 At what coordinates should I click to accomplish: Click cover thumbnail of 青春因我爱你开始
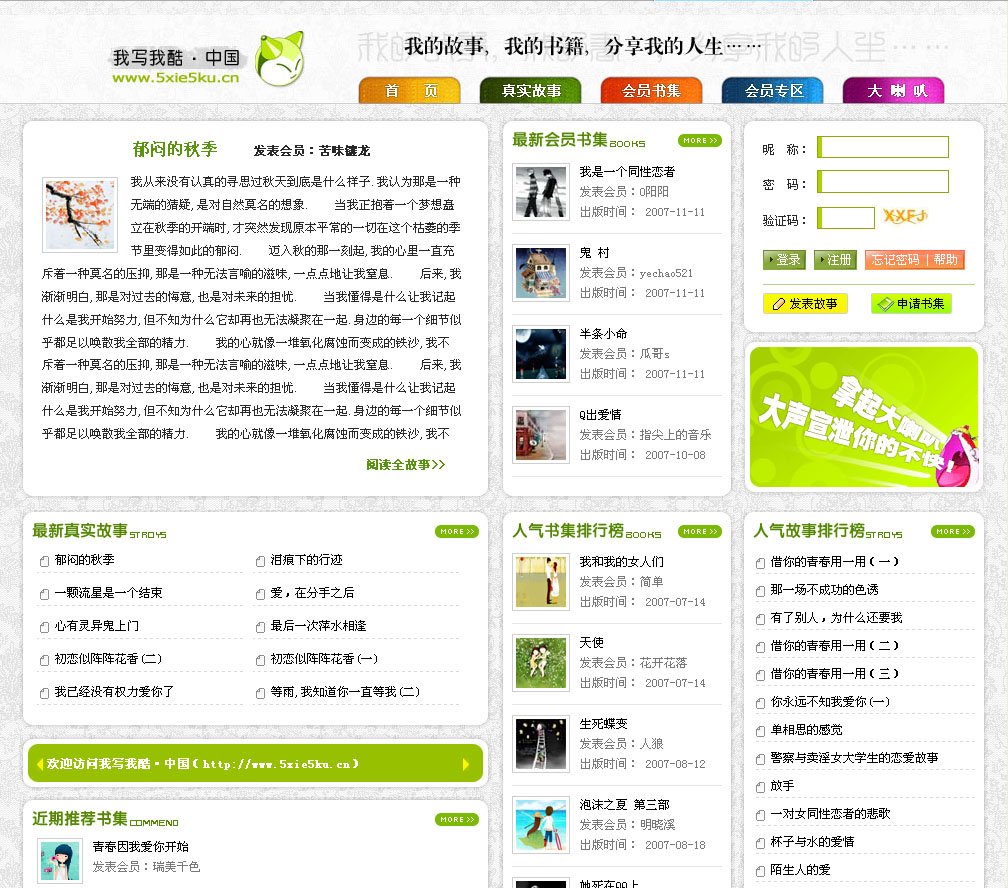point(60,861)
